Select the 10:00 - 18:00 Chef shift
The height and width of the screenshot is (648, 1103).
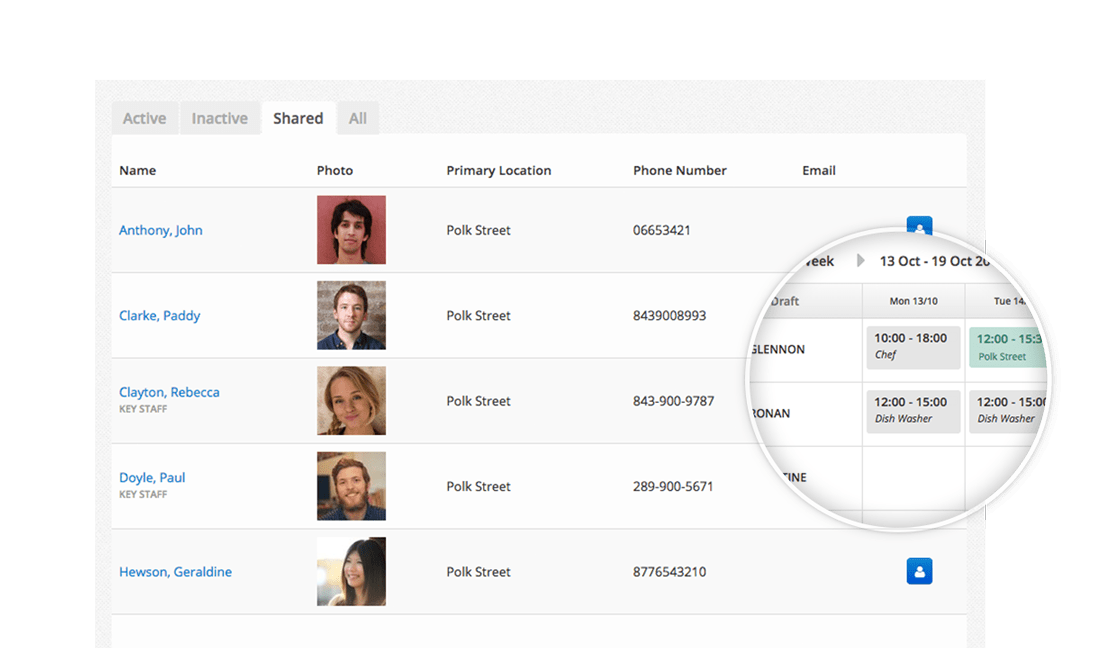(x=913, y=346)
